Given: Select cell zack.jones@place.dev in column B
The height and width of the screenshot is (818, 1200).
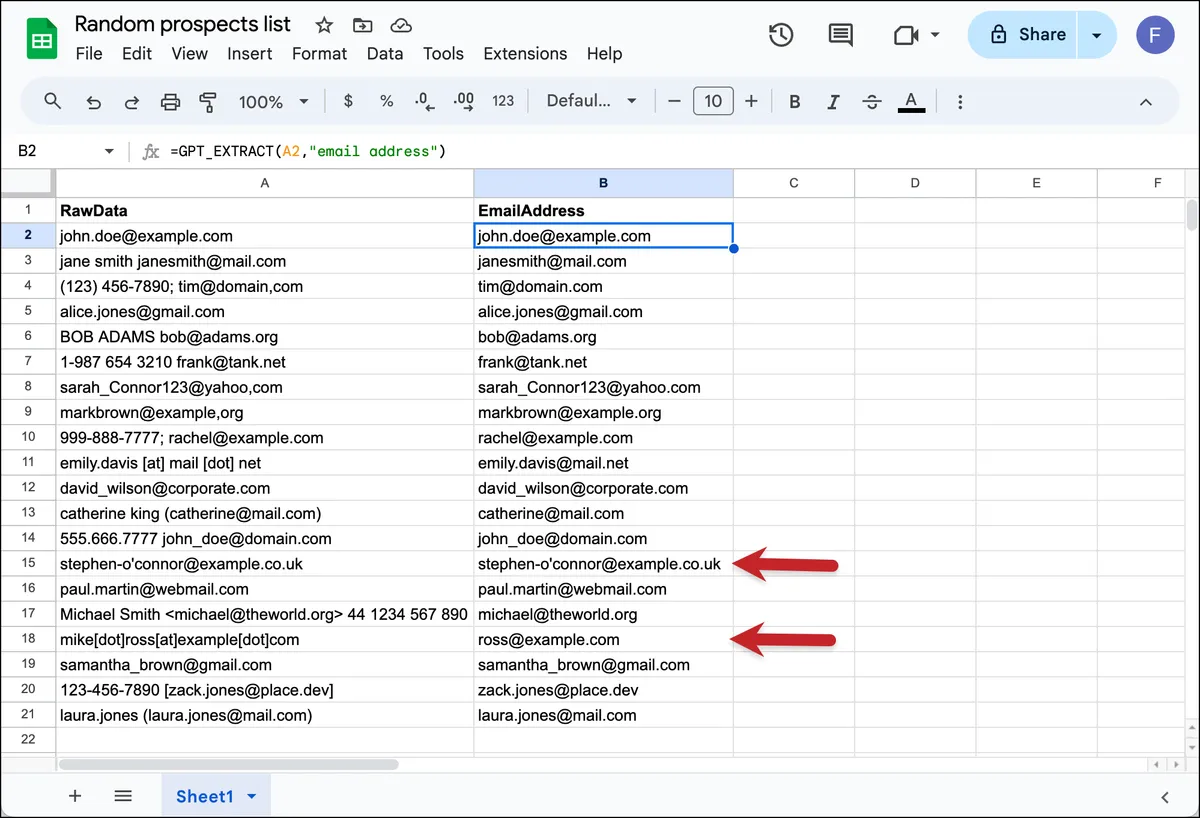Looking at the screenshot, I should [x=604, y=690].
